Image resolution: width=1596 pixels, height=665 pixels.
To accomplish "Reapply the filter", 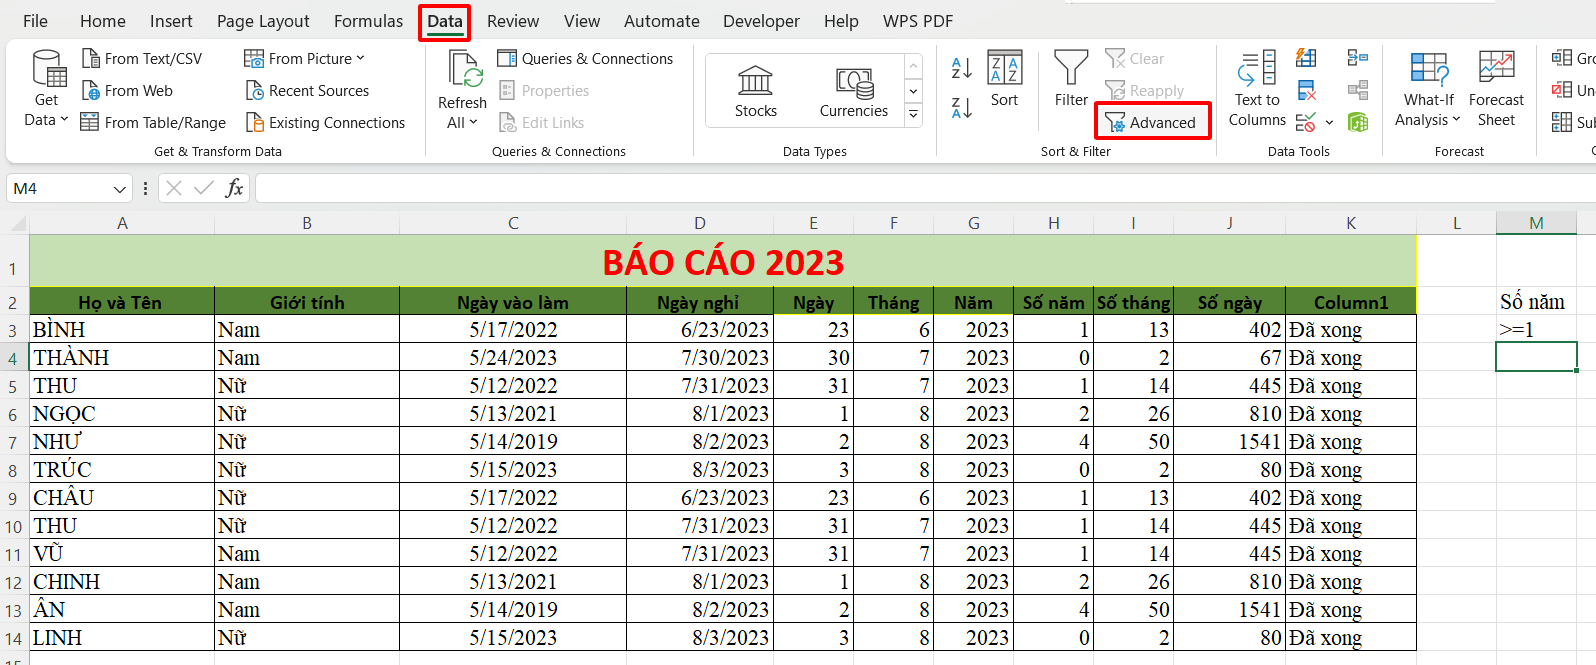I will tap(1145, 91).
